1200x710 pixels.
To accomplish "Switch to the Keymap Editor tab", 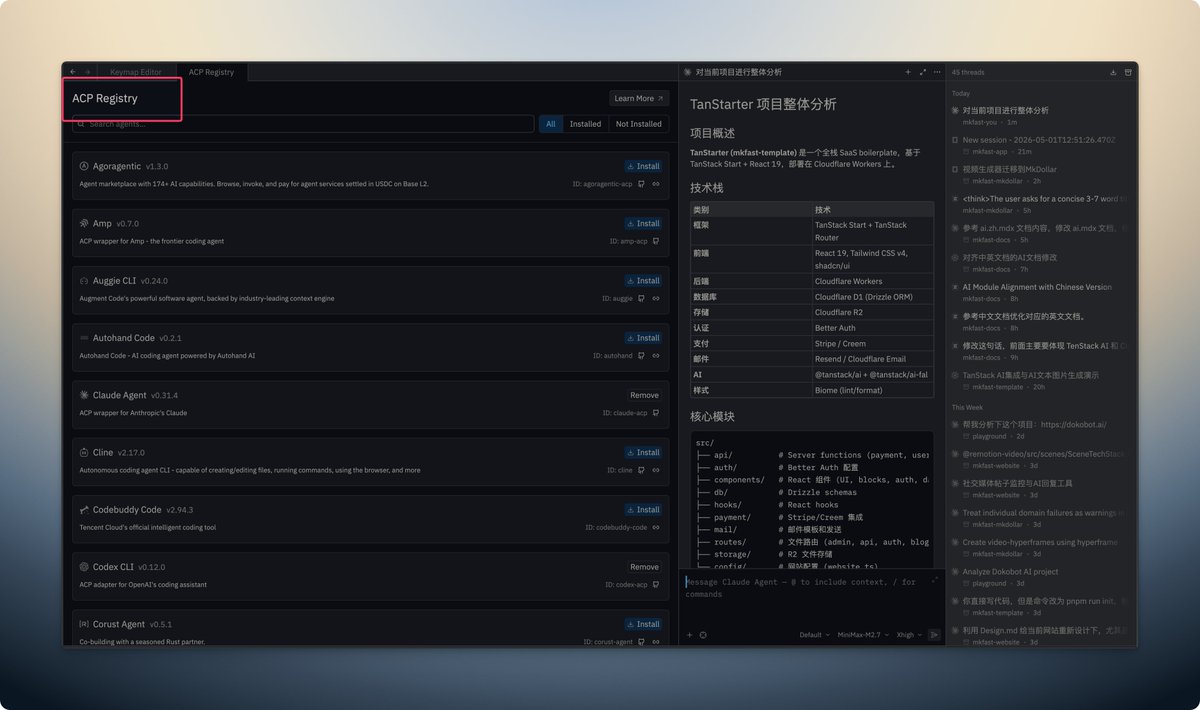I will [x=136, y=72].
